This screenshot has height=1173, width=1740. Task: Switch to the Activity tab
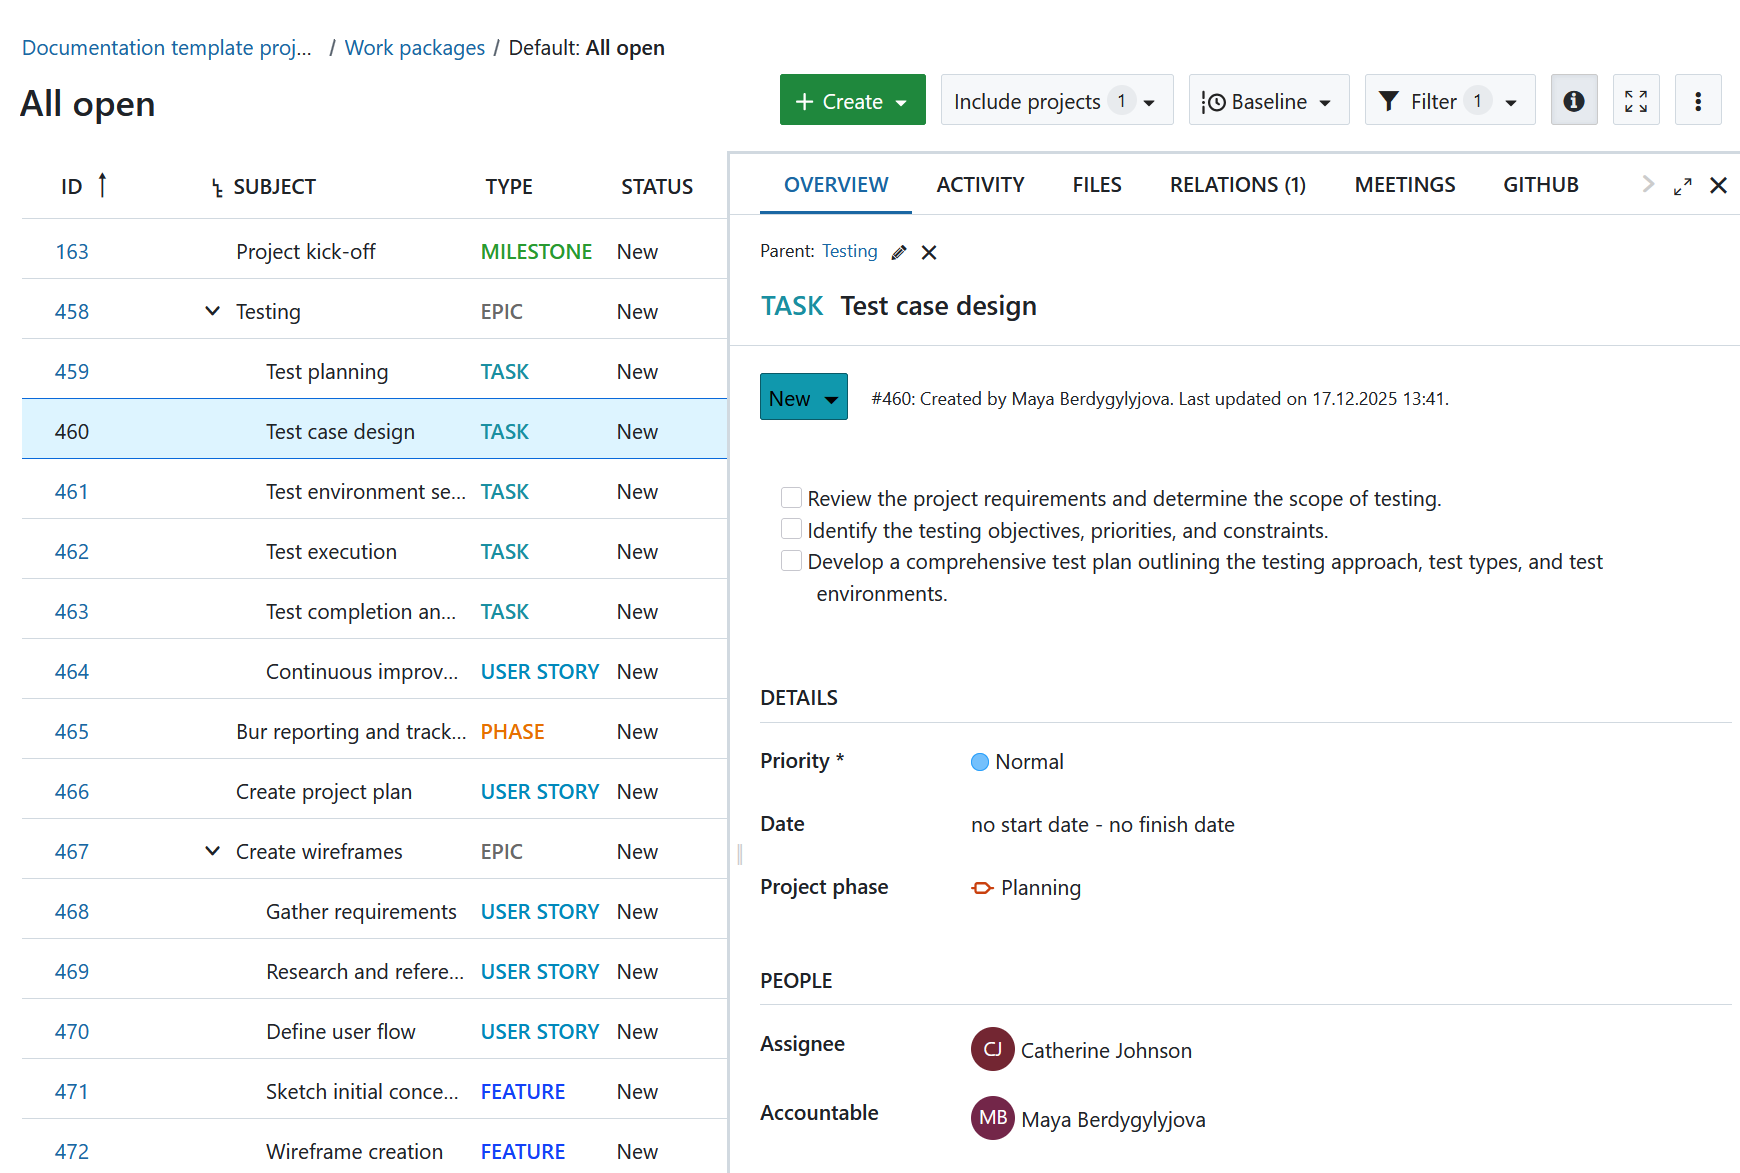pos(979,185)
